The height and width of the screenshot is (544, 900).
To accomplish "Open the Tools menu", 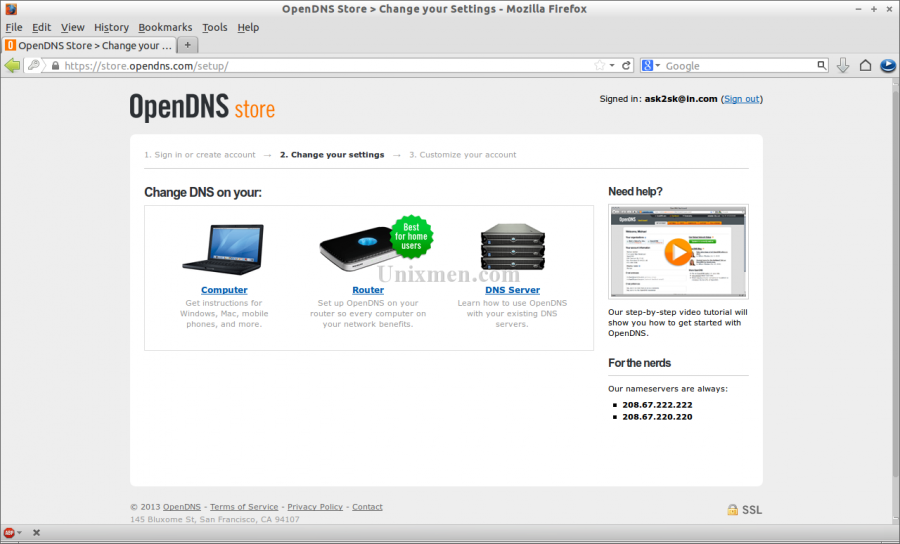I will (215, 27).
